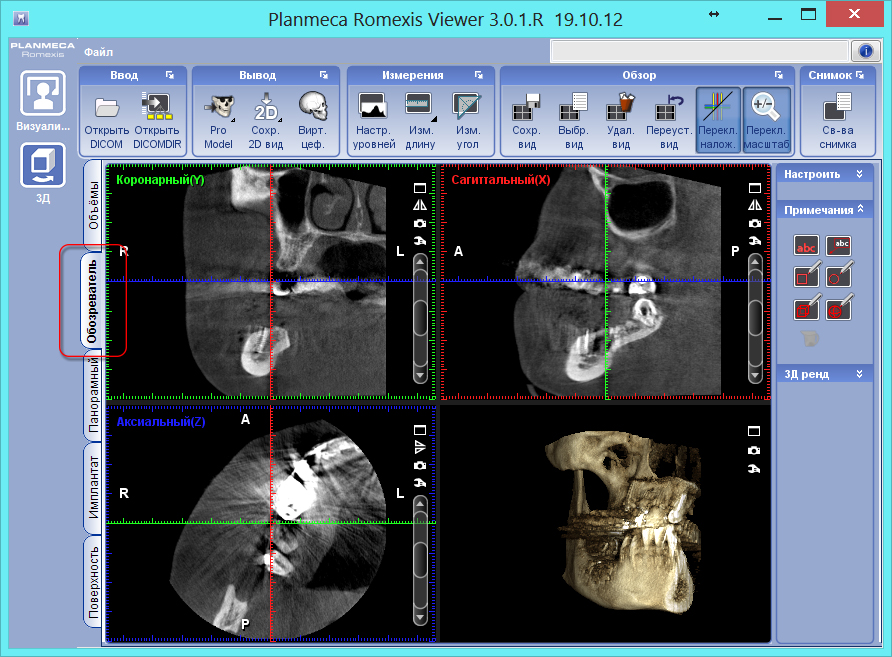Undock the Измерения toolbar group
The height and width of the screenshot is (657, 892).
[478, 75]
